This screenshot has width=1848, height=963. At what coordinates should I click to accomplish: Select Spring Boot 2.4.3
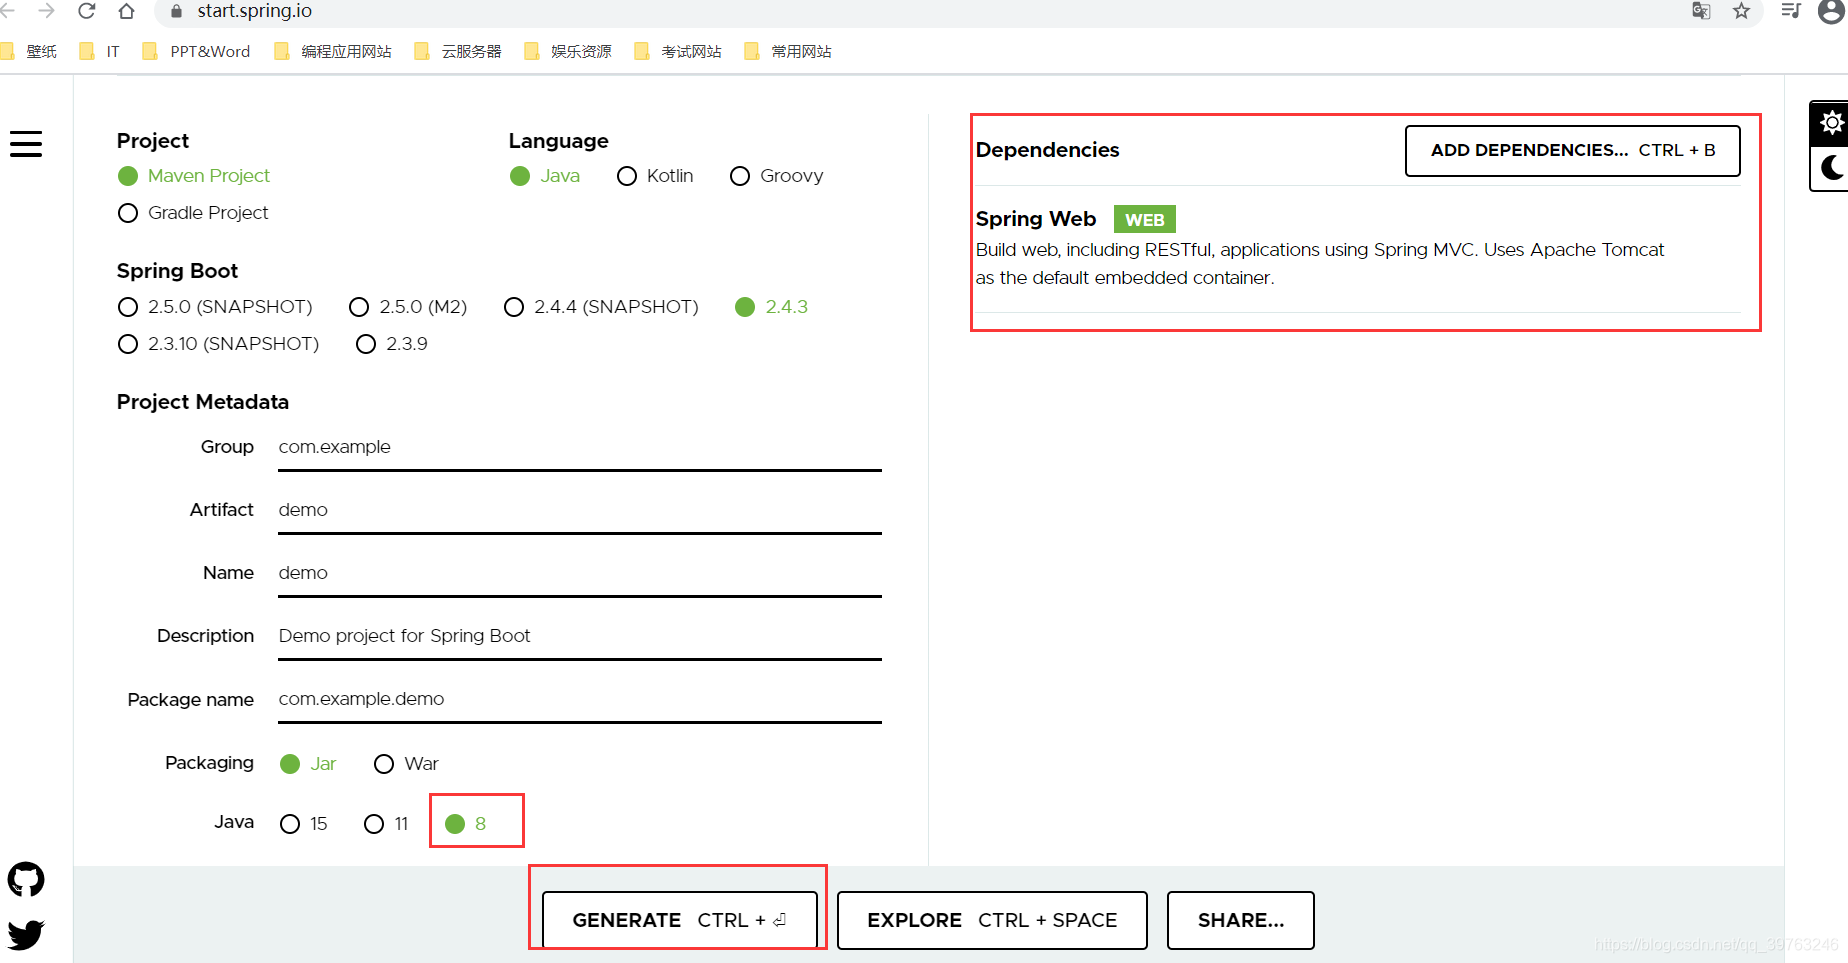click(771, 307)
